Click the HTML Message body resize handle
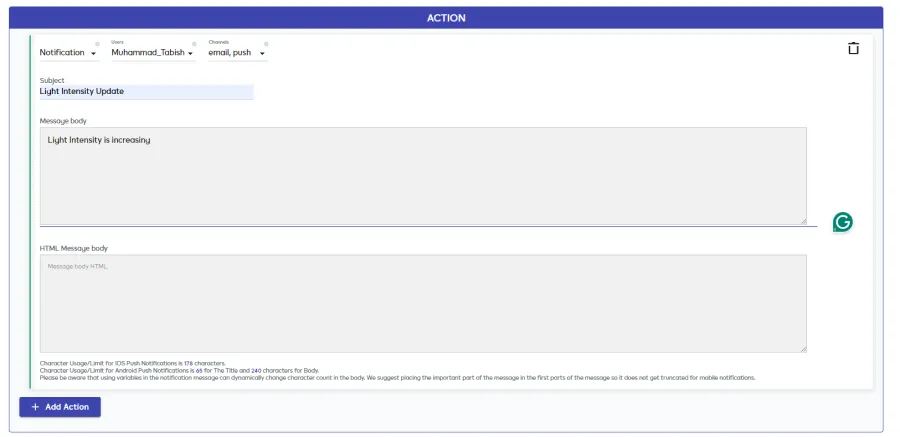Viewport: 900px width, 437px height. pos(802,347)
